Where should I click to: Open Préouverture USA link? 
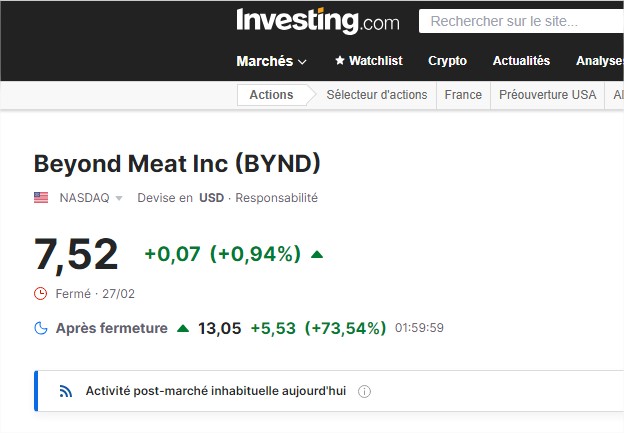[x=548, y=95]
